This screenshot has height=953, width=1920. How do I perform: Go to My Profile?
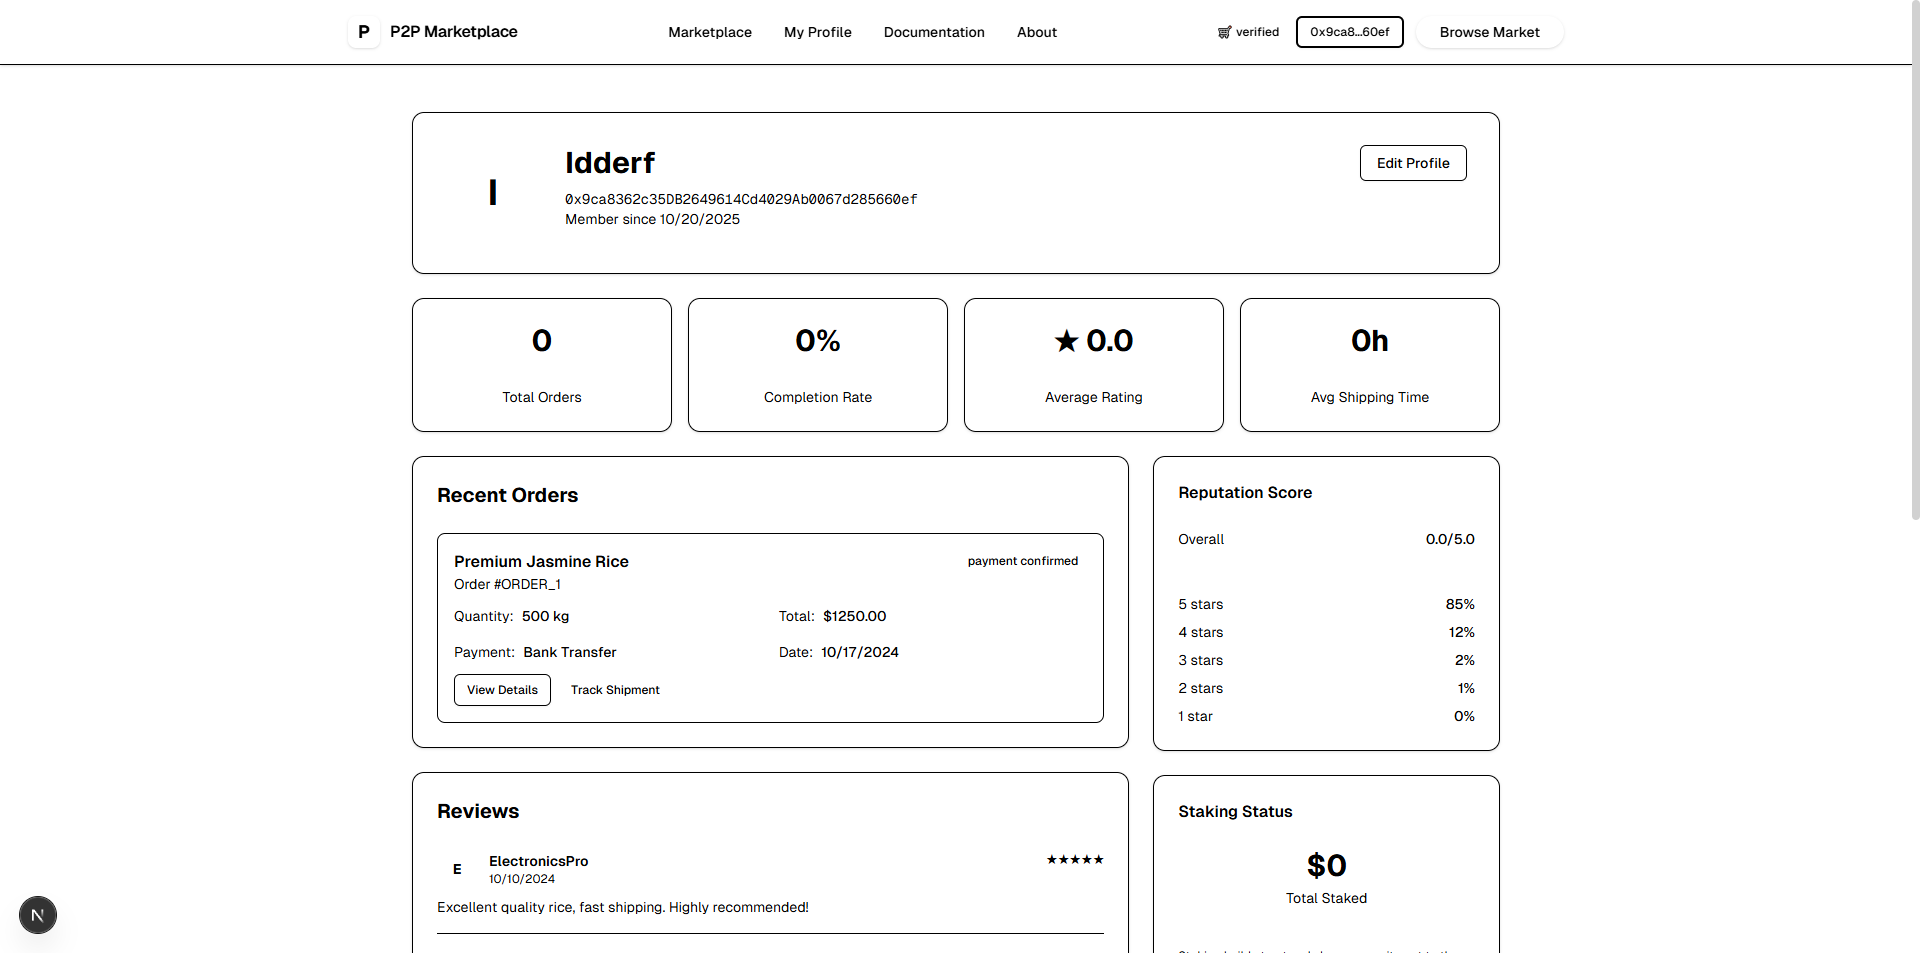(817, 31)
